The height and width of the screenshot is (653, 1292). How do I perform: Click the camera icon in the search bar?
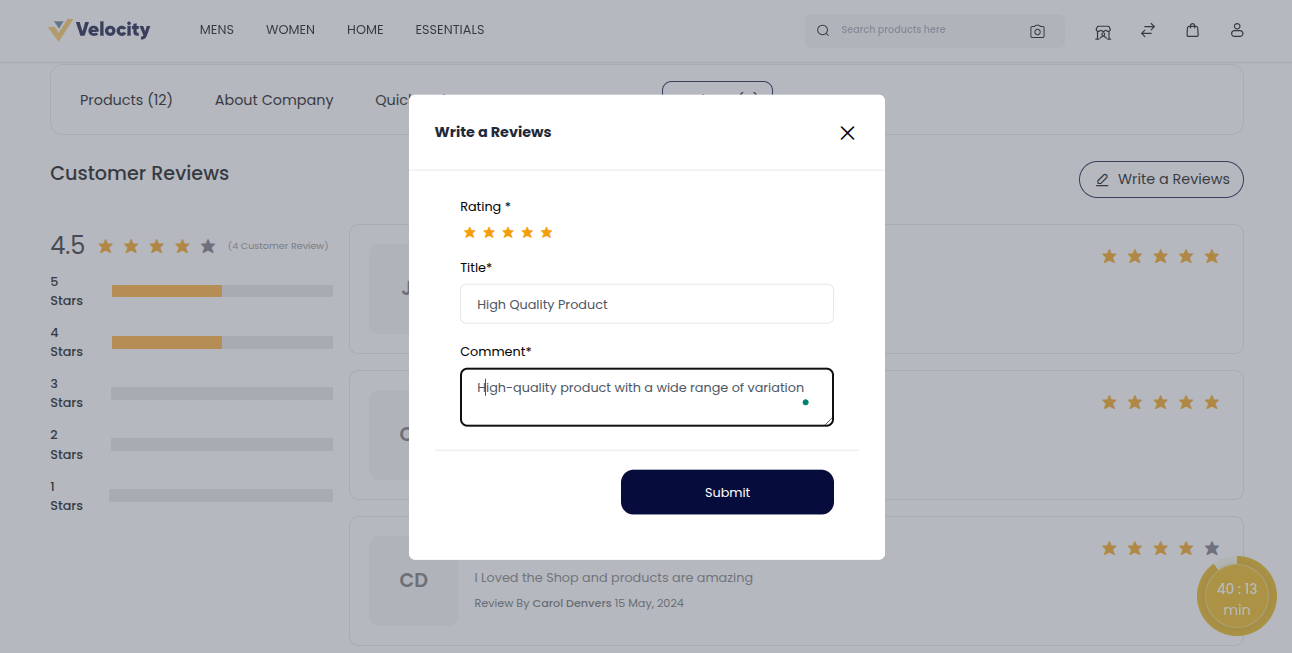pyautogui.click(x=1037, y=31)
